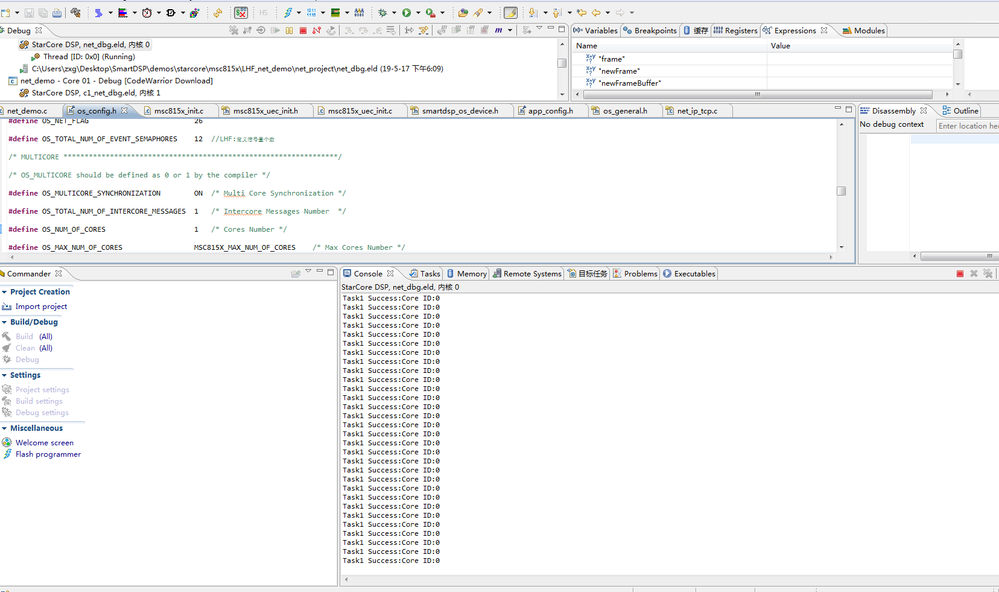
Task: Close the Expressions view tab
Action: (824, 31)
